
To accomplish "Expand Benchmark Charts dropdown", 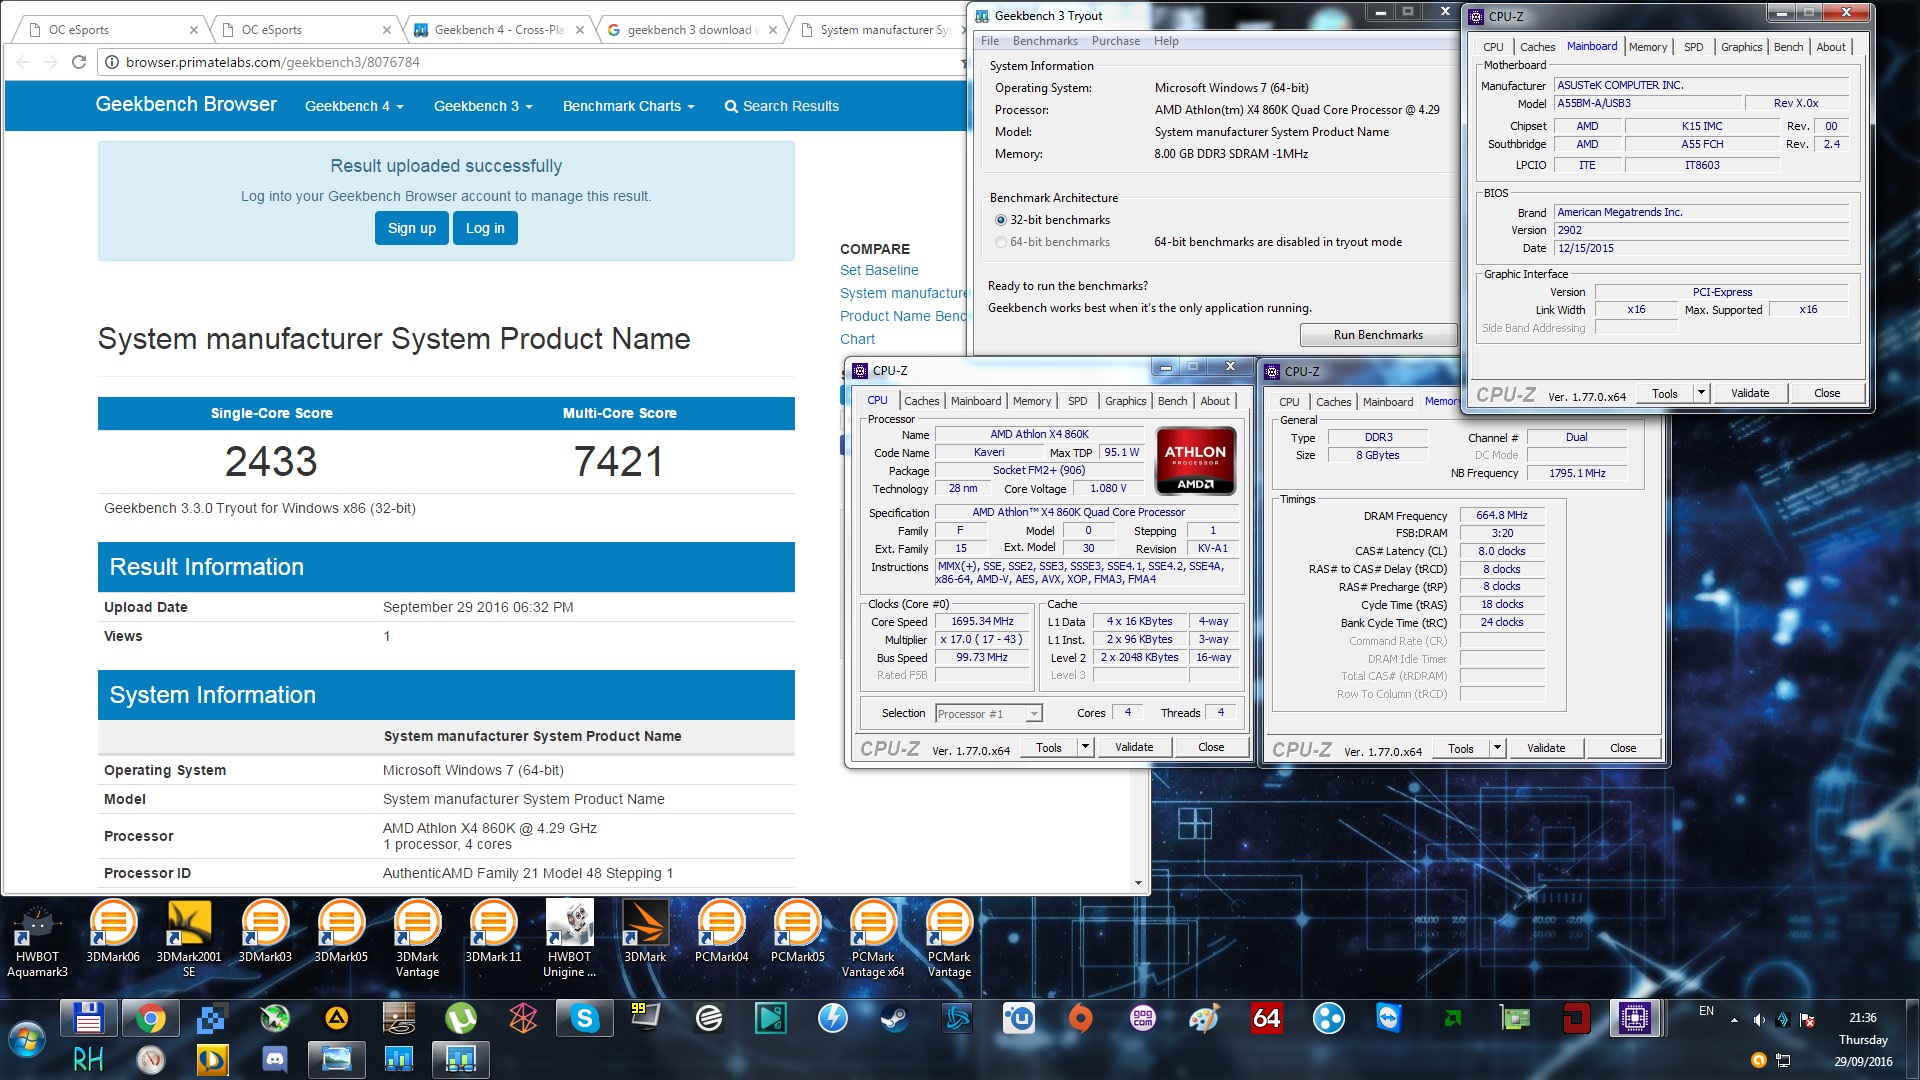I will point(628,106).
